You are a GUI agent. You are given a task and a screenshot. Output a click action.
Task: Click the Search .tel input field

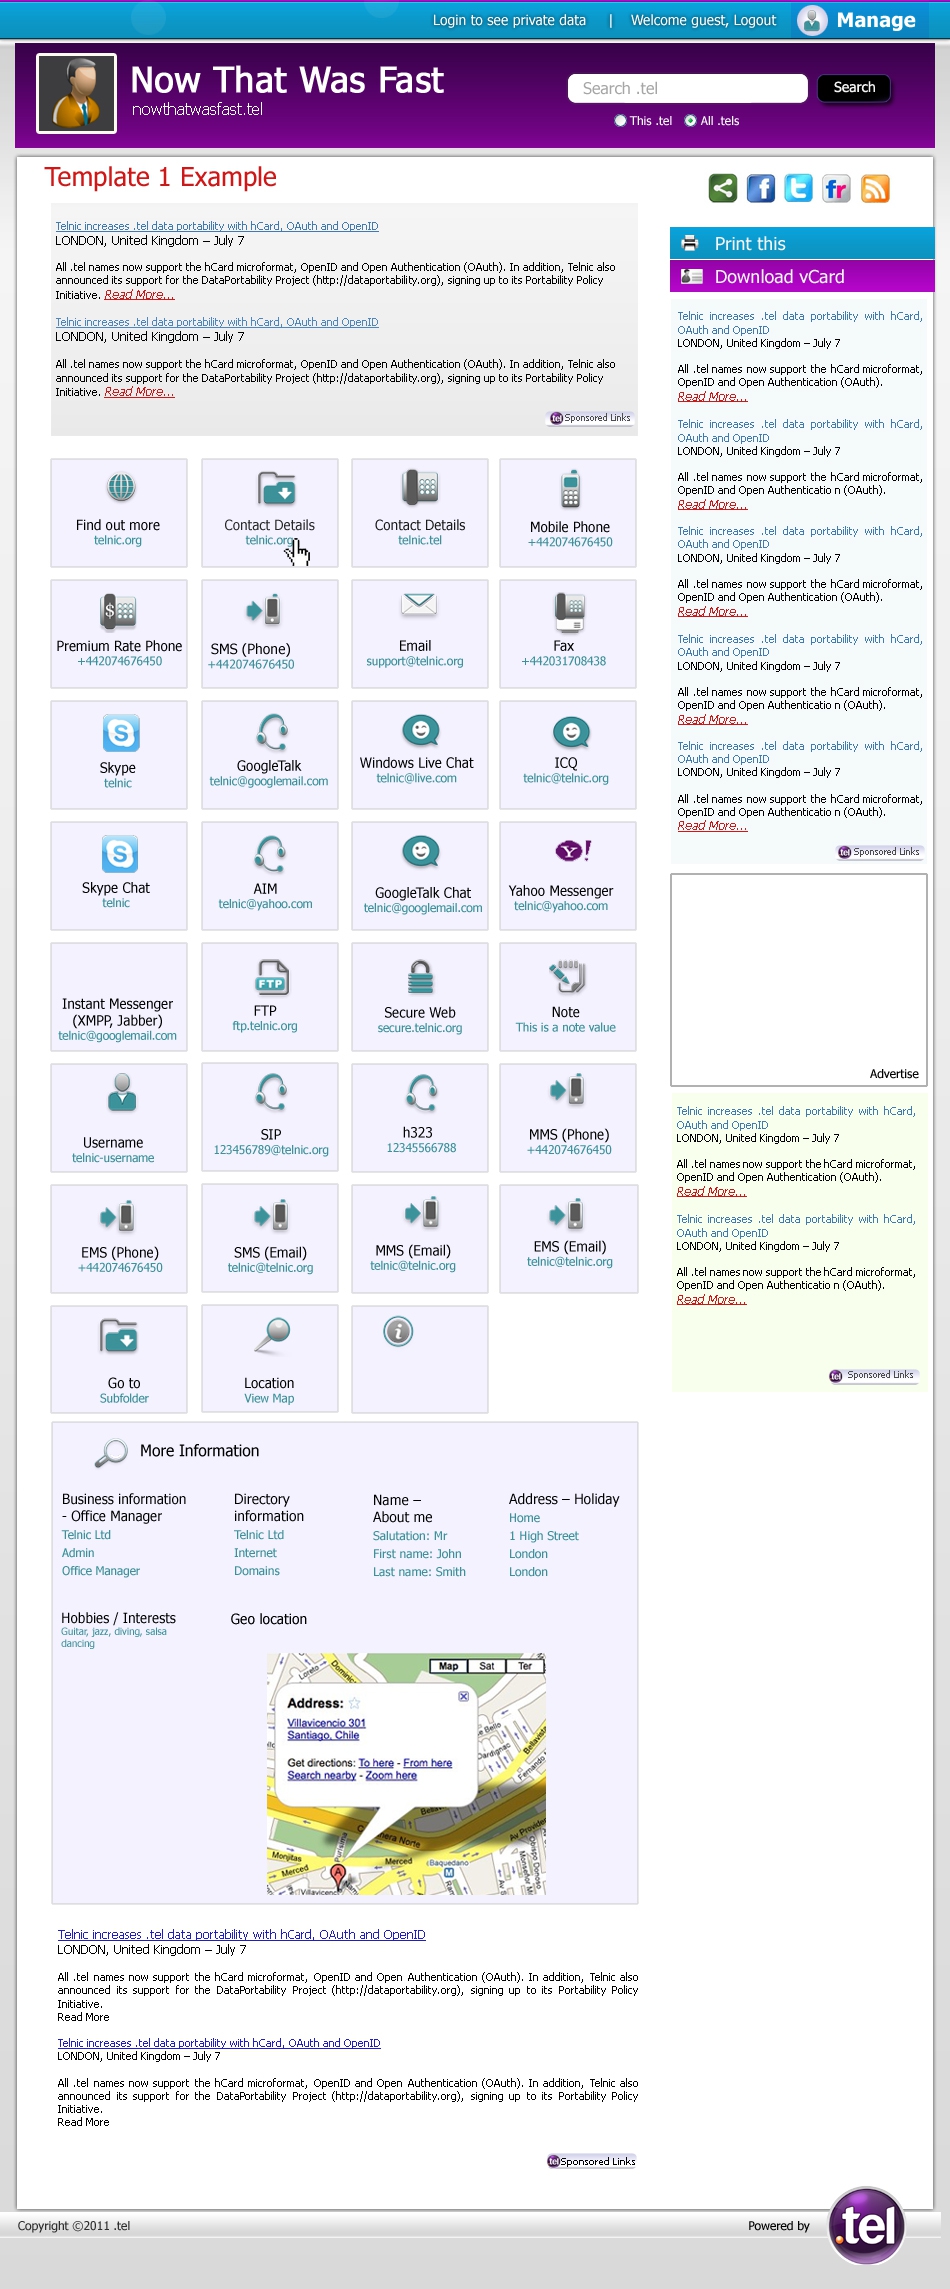[x=687, y=88]
